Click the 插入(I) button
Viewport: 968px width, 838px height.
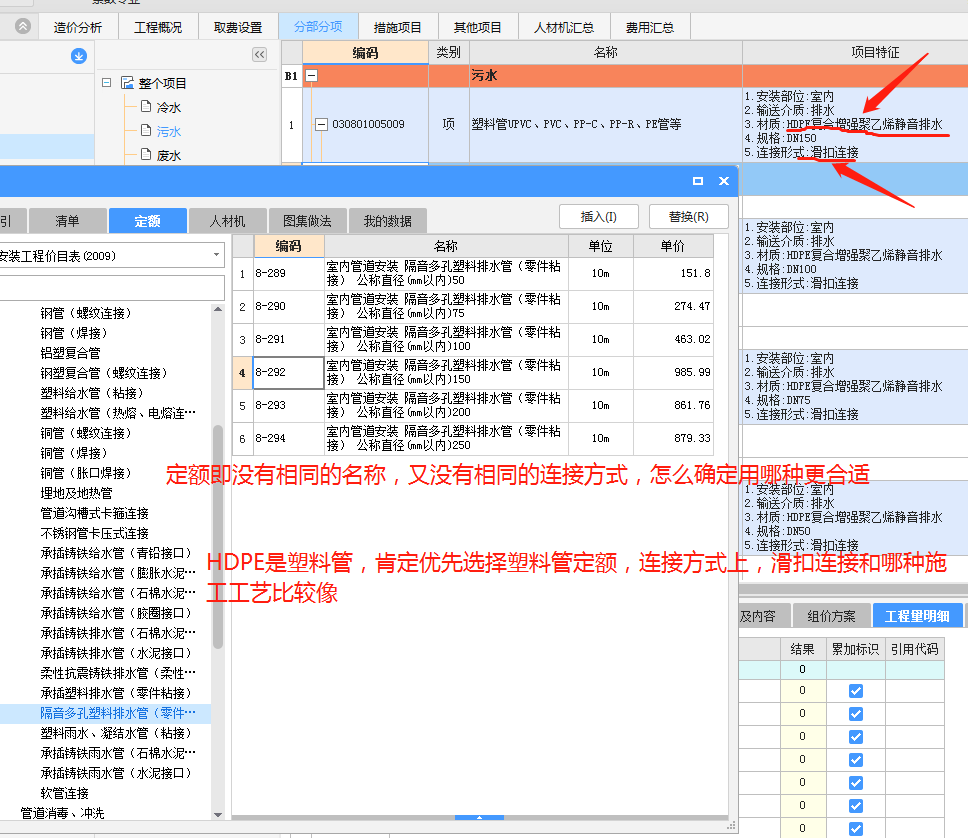599,217
